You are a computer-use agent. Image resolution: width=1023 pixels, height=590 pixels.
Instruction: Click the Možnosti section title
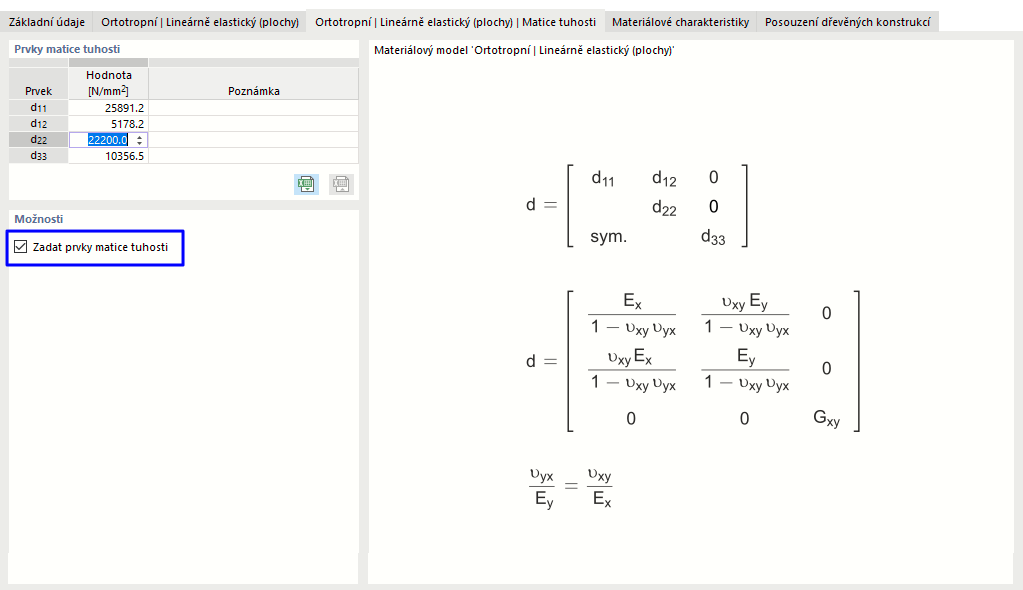38,219
